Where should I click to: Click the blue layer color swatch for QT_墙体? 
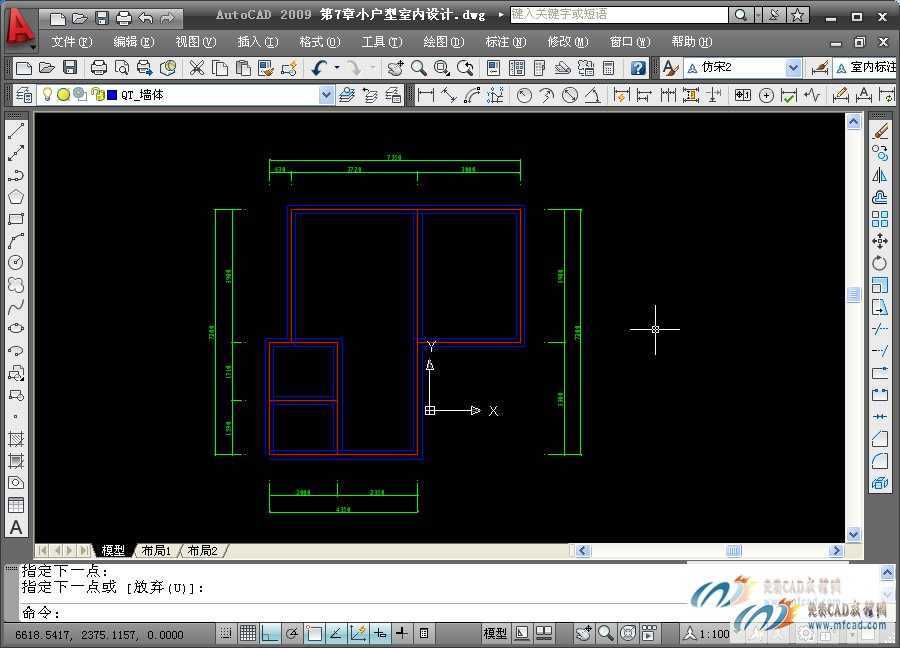[112, 95]
